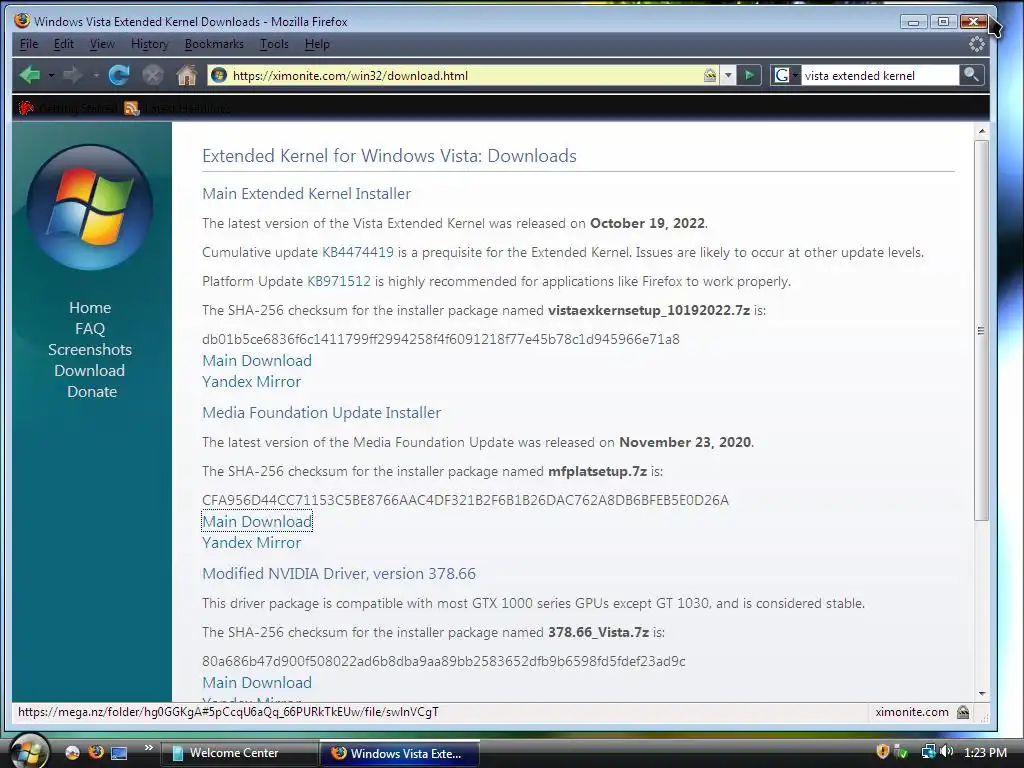Click the site favicon in the address bar
Screen dimensions: 1024x768
click(219, 75)
